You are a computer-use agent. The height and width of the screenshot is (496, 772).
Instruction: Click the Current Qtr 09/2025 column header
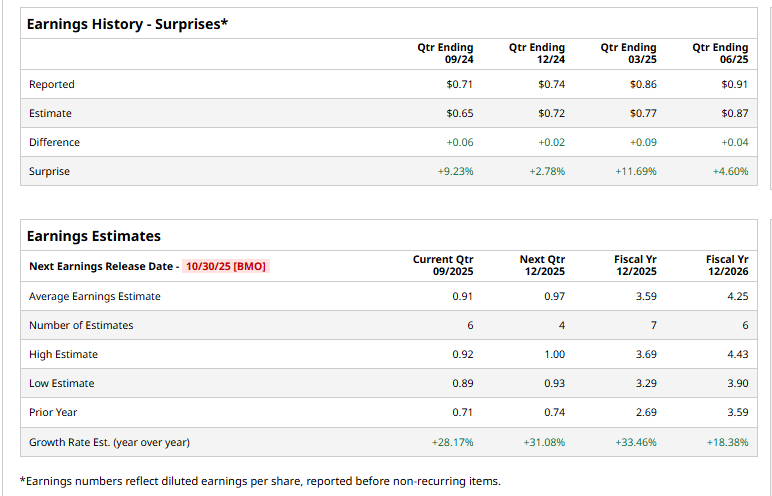tap(443, 265)
